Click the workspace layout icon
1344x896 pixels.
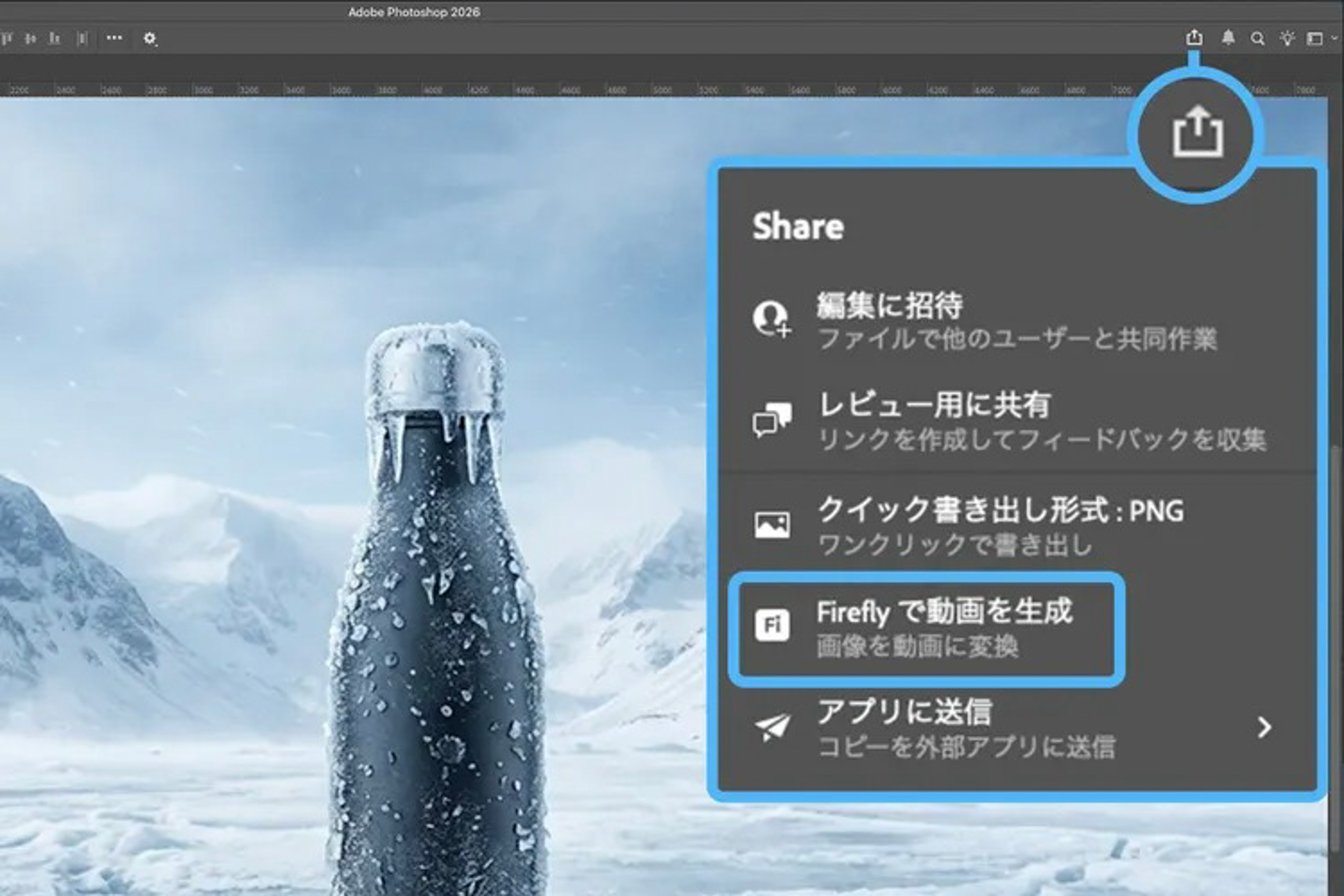click(x=1316, y=39)
